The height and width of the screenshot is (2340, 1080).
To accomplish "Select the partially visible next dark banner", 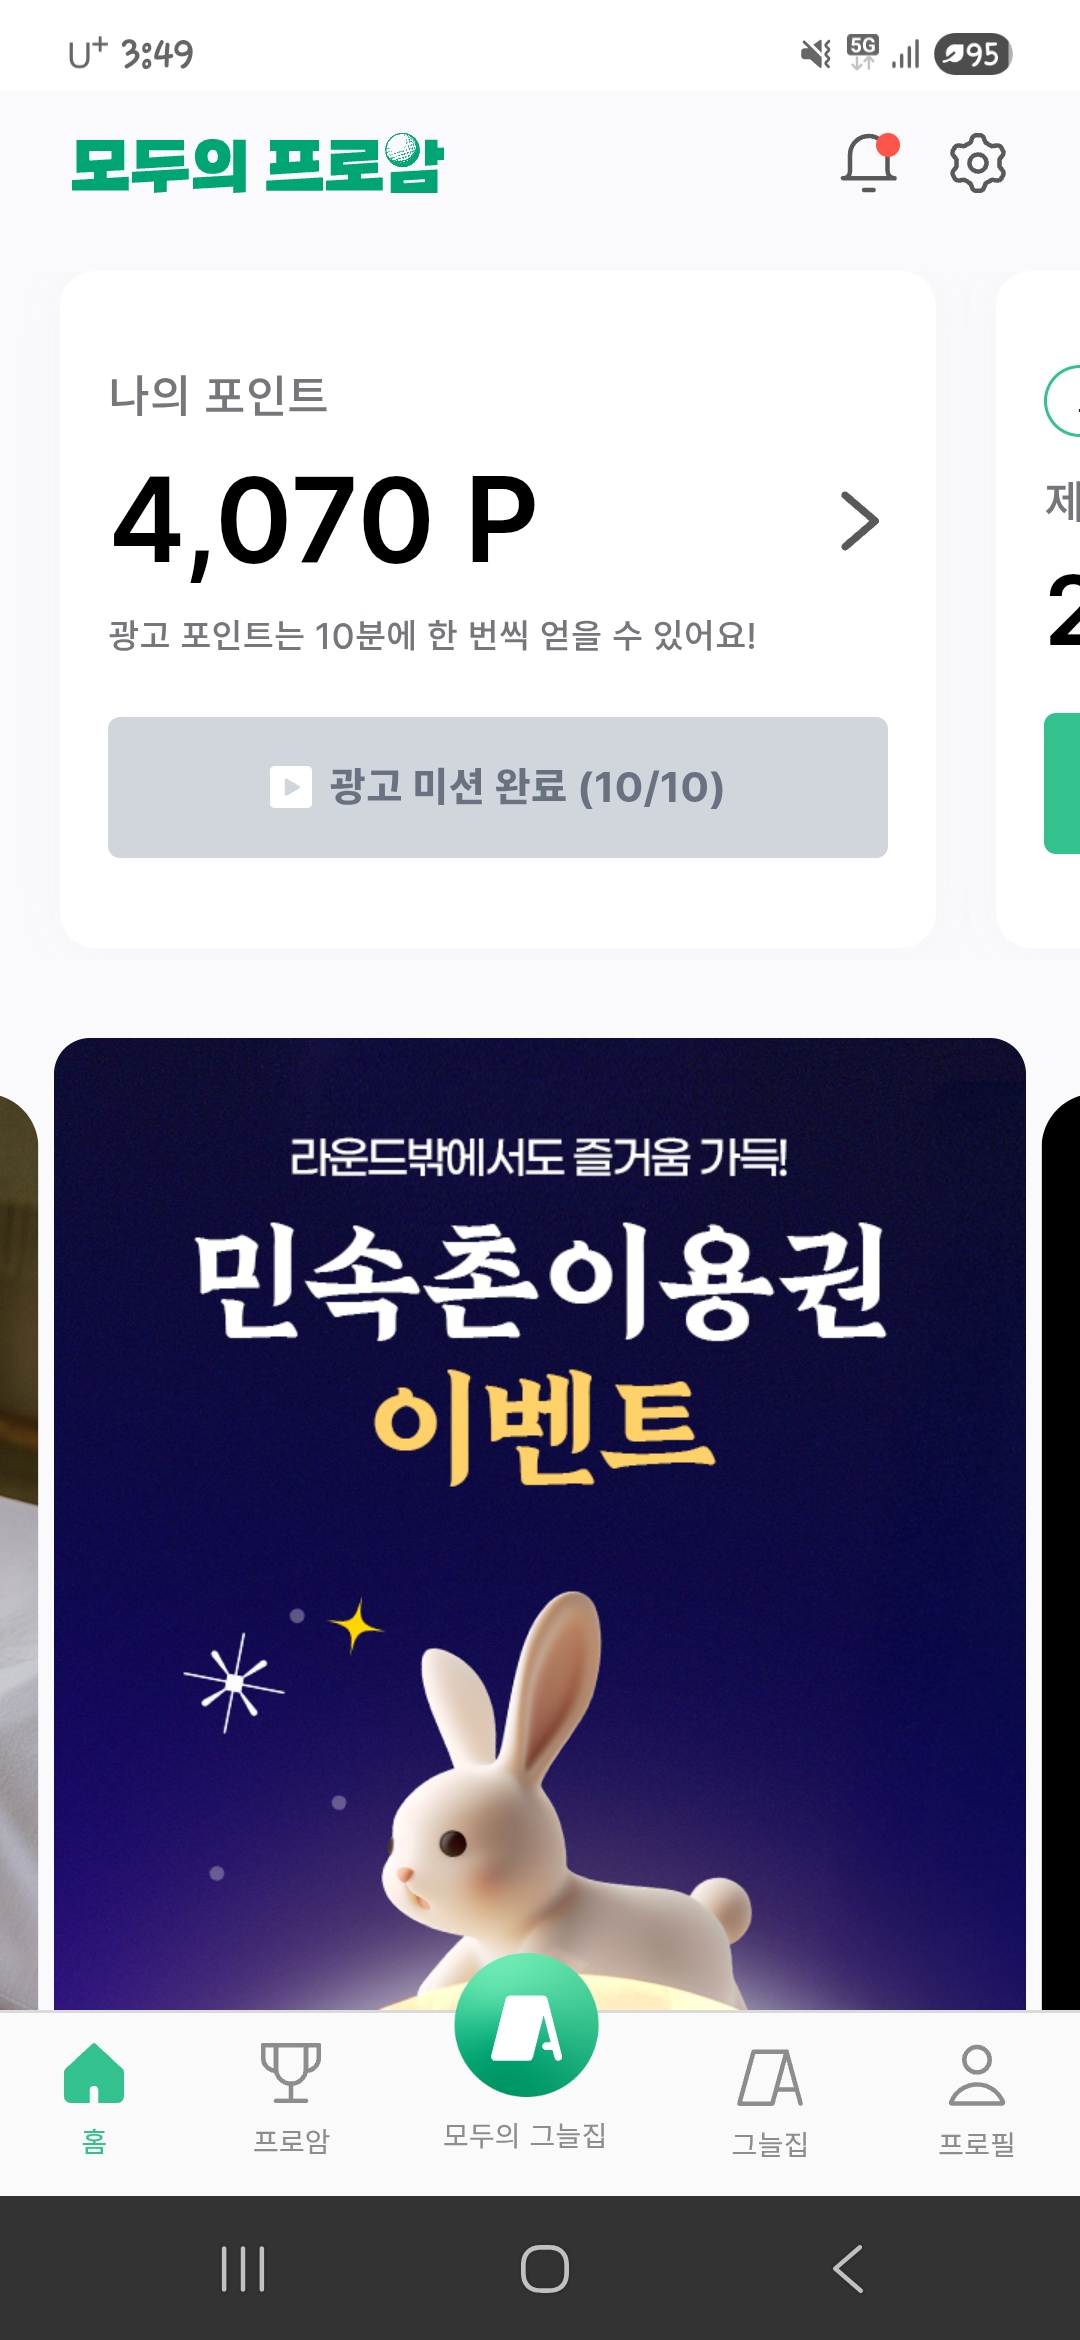I will tap(1061, 1550).
